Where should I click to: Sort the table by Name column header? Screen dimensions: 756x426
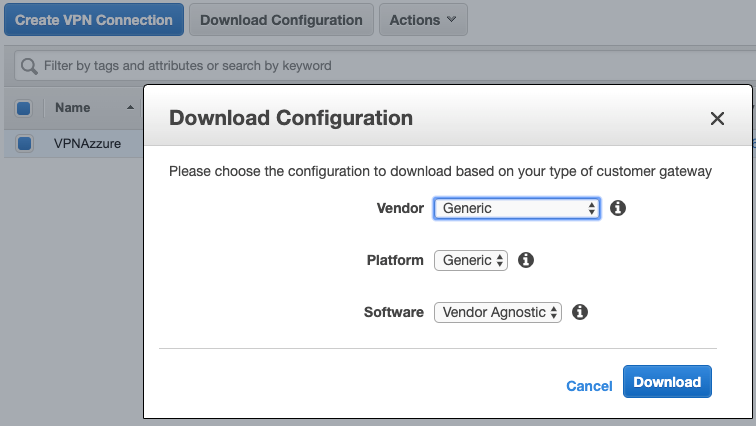73,107
